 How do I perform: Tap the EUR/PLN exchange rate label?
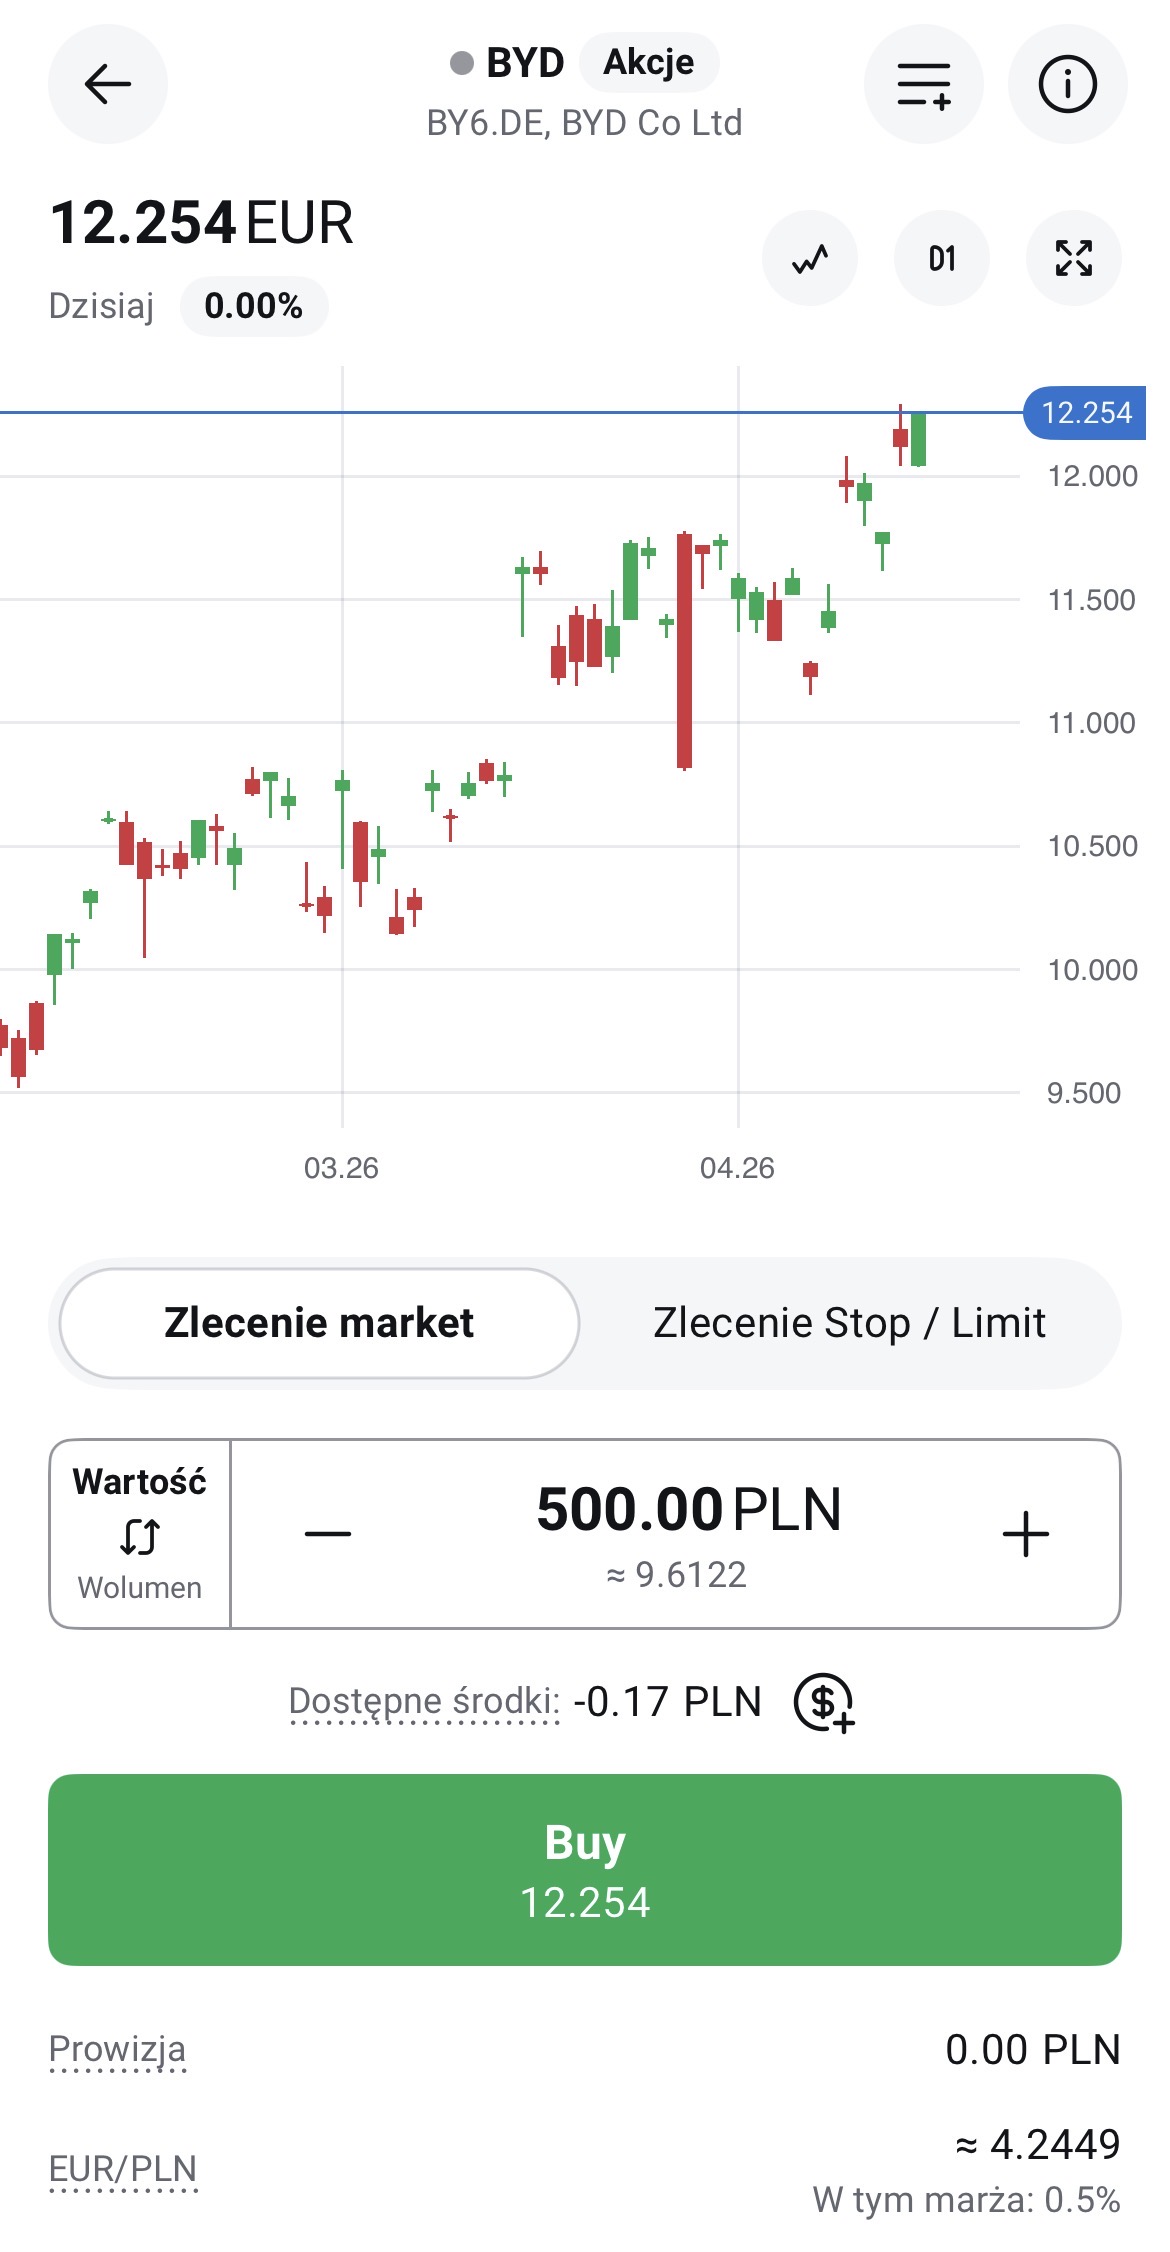click(x=123, y=2168)
